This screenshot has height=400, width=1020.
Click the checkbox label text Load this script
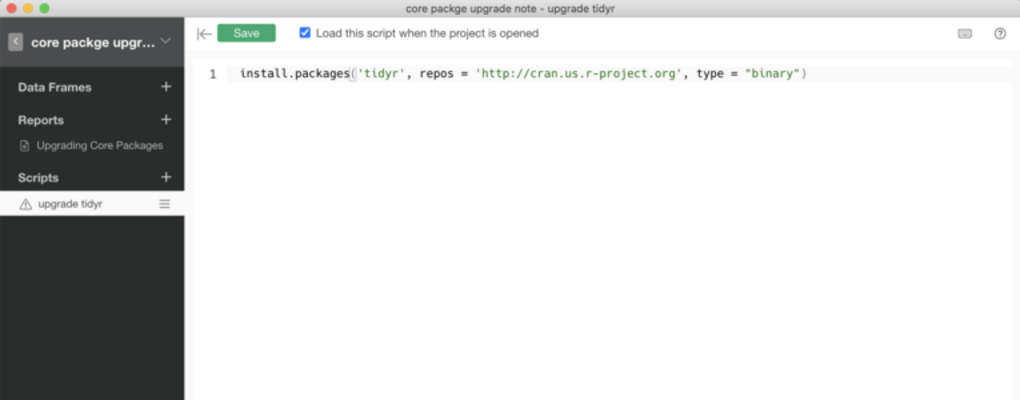click(427, 33)
